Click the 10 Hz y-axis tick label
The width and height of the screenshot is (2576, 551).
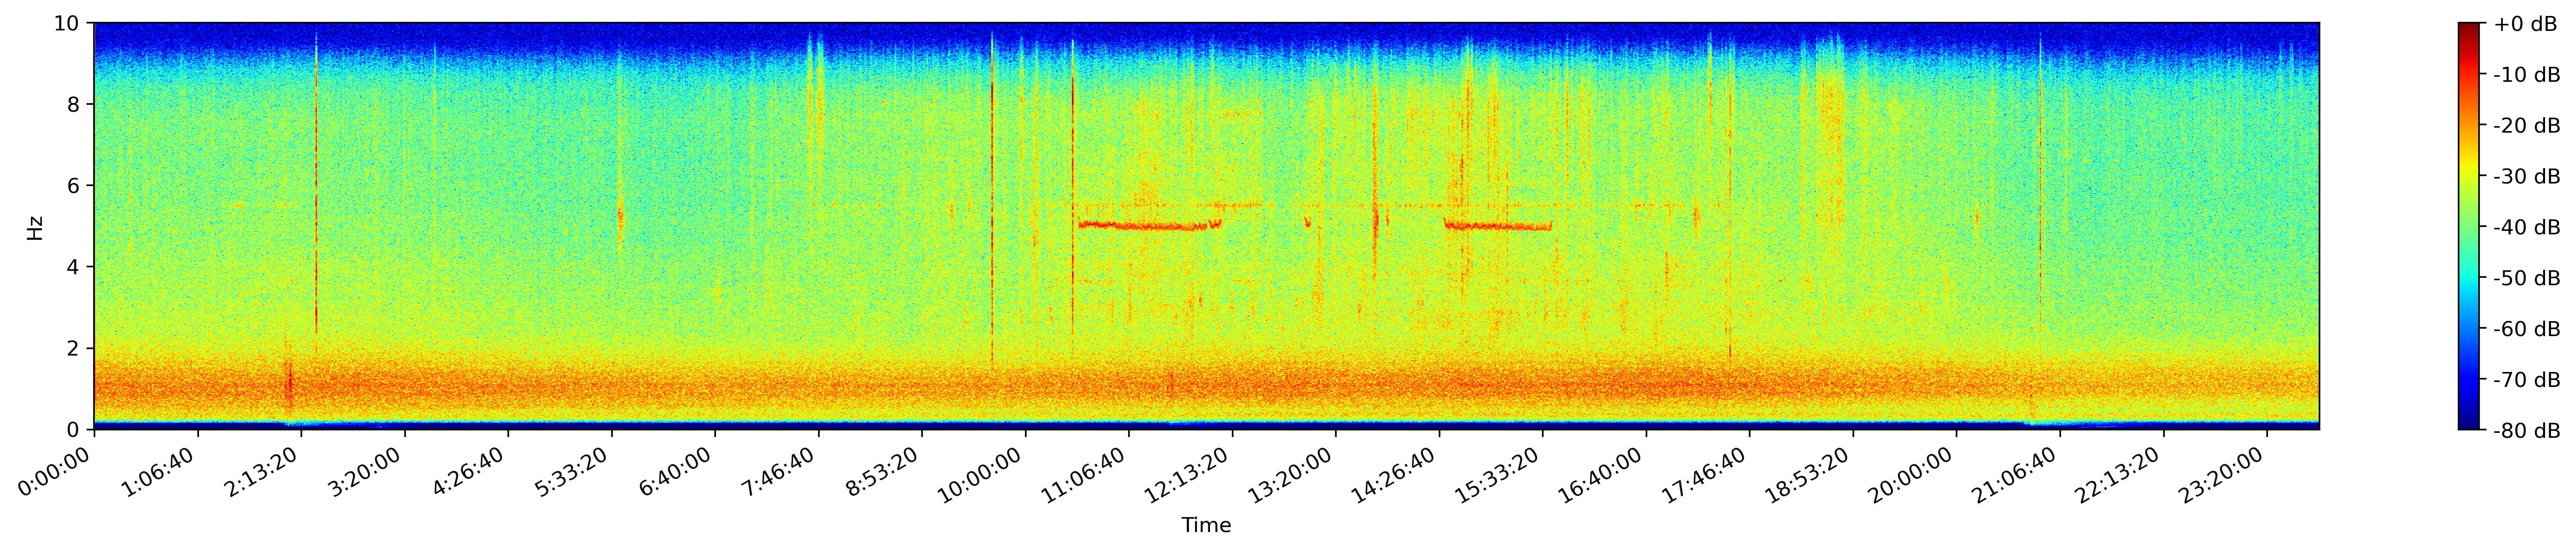70,23
